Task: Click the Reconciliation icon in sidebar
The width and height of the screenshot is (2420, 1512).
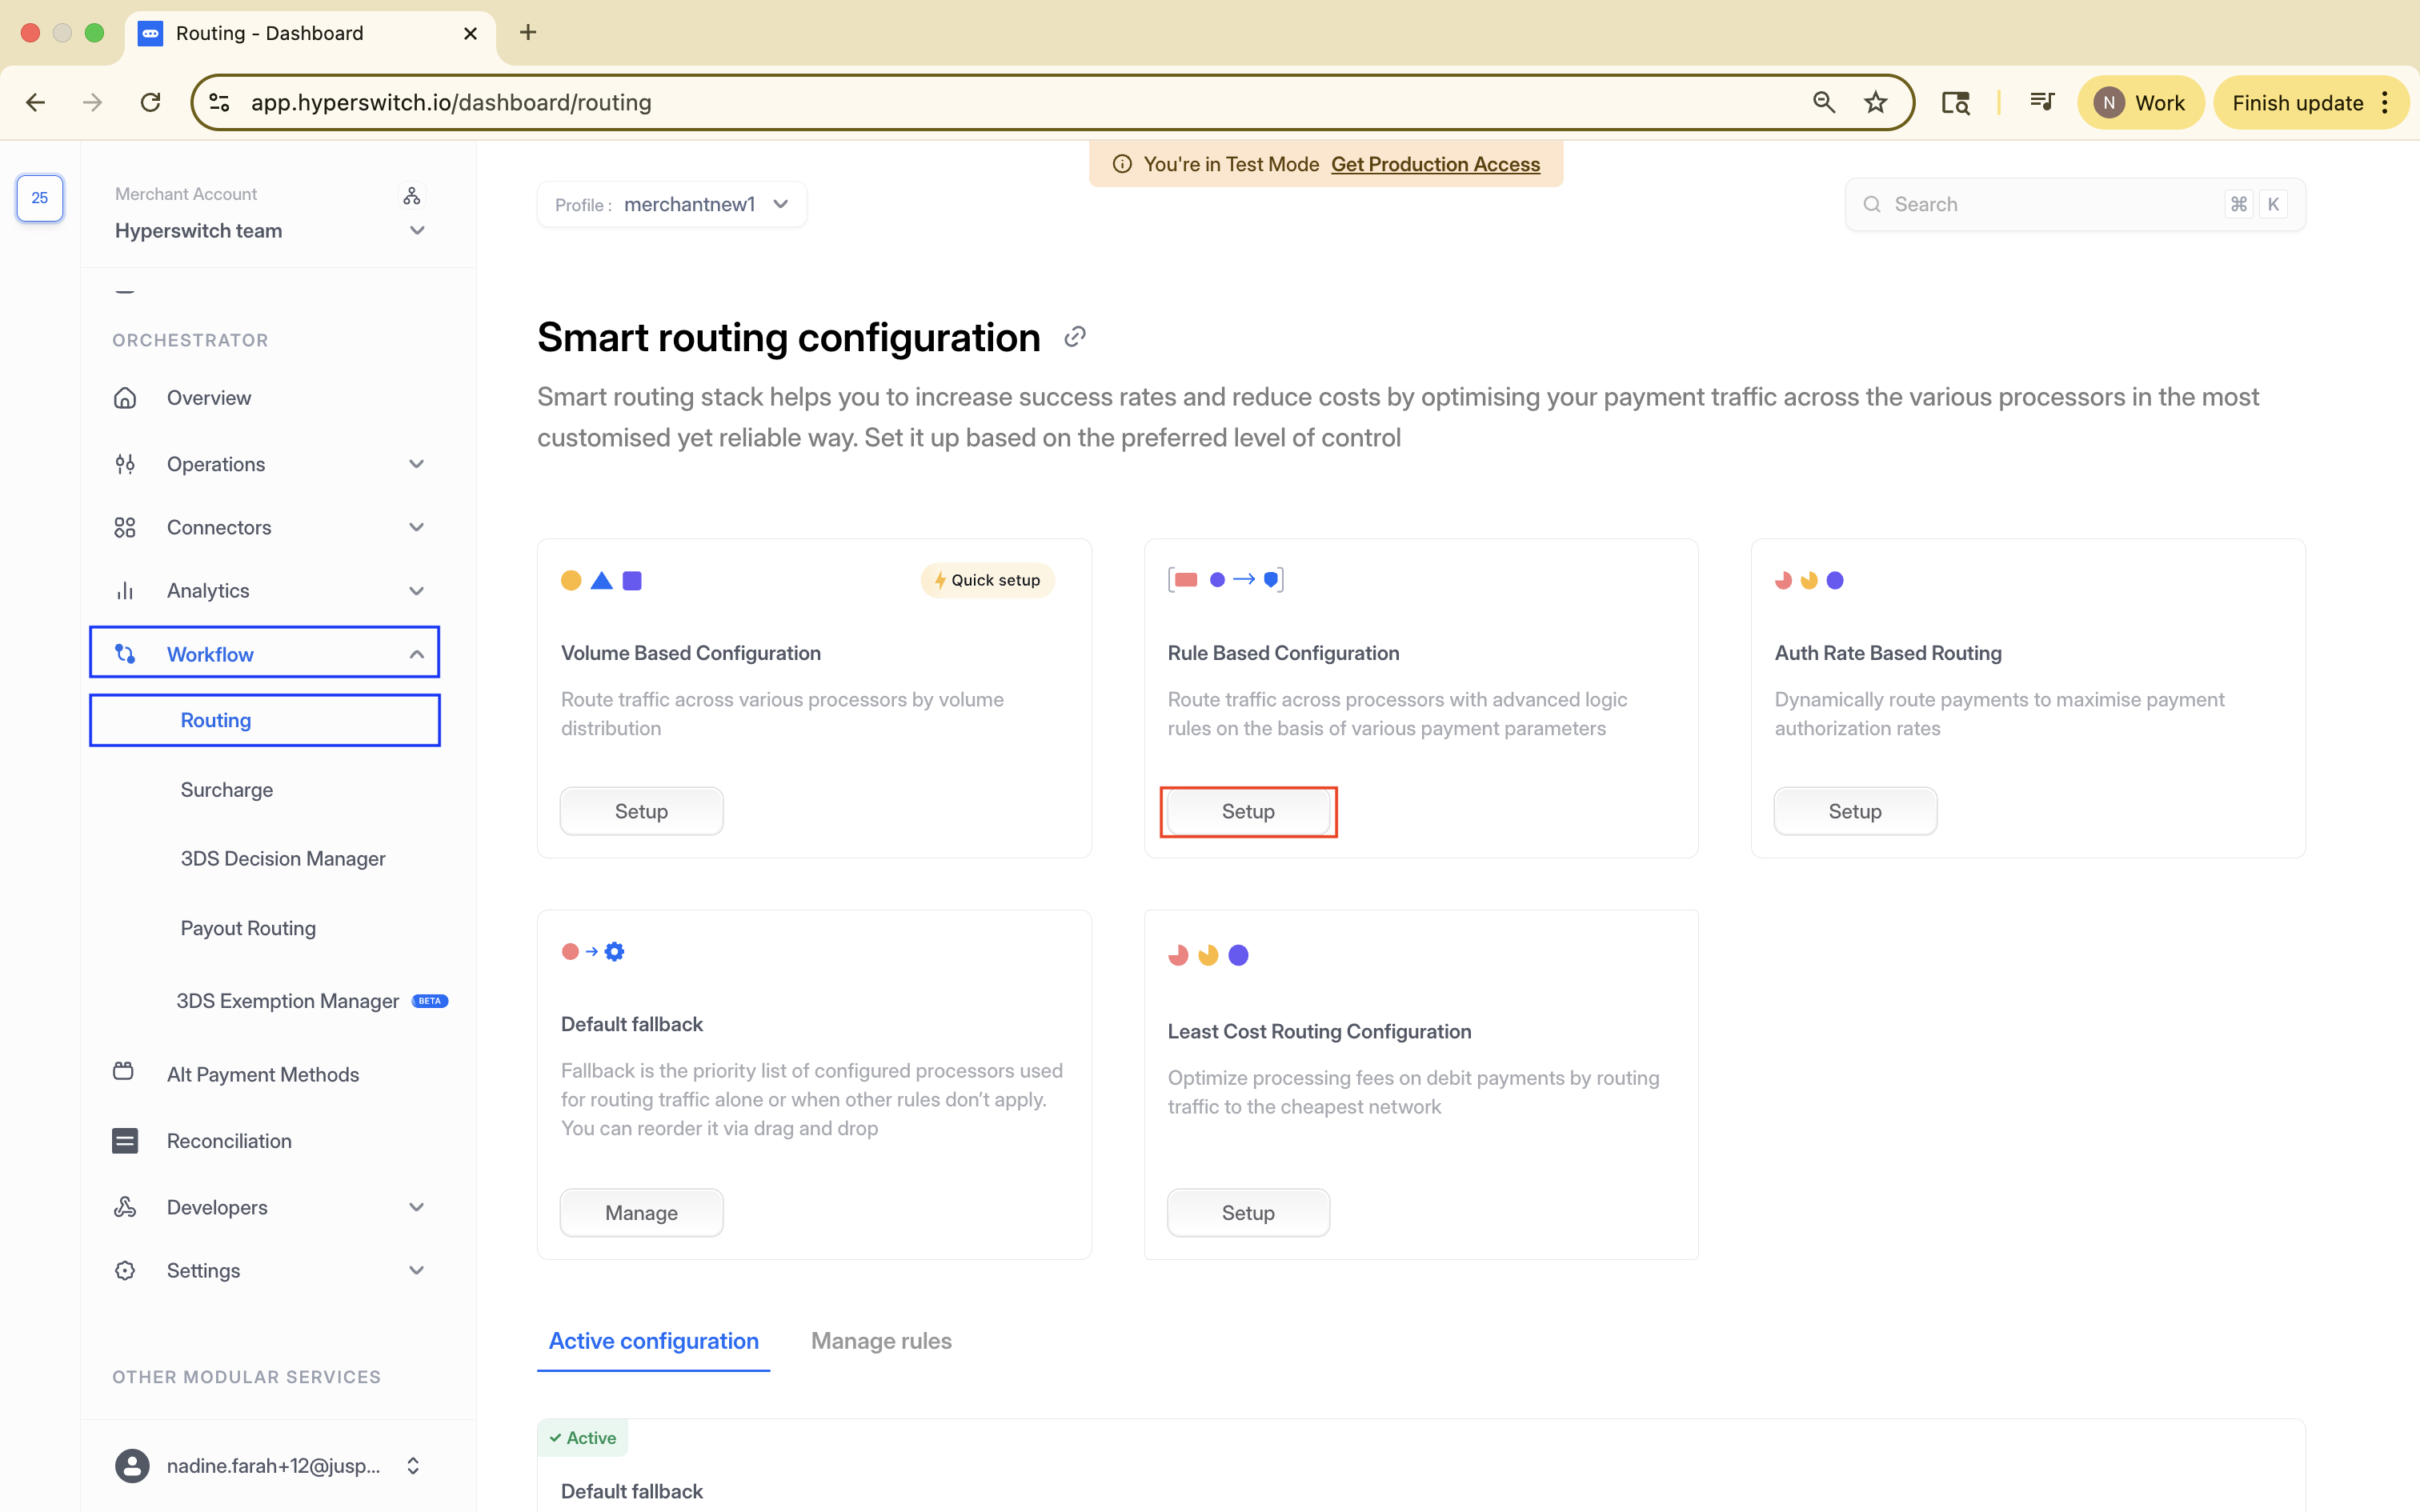Action: pos(125,1141)
